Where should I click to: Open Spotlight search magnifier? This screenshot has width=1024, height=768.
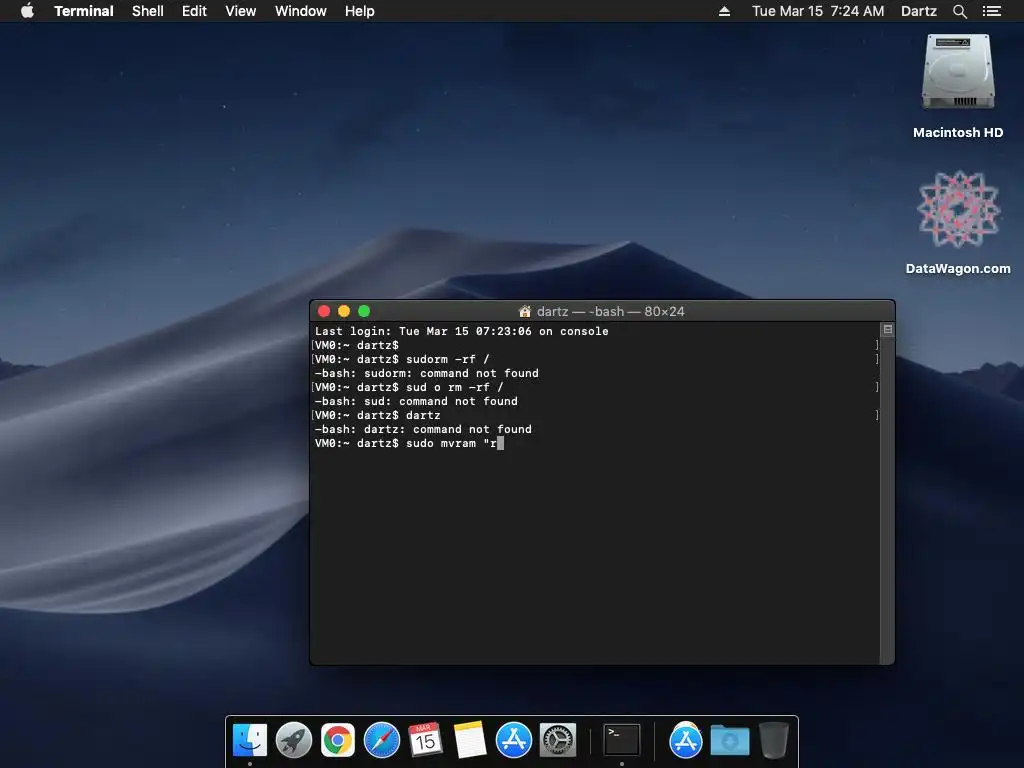959,11
